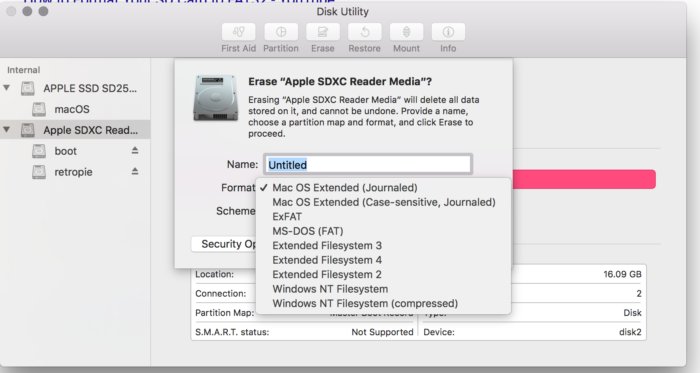This screenshot has height=373, width=700.
Task: Click the Erase toolbar icon
Action: tap(322, 32)
